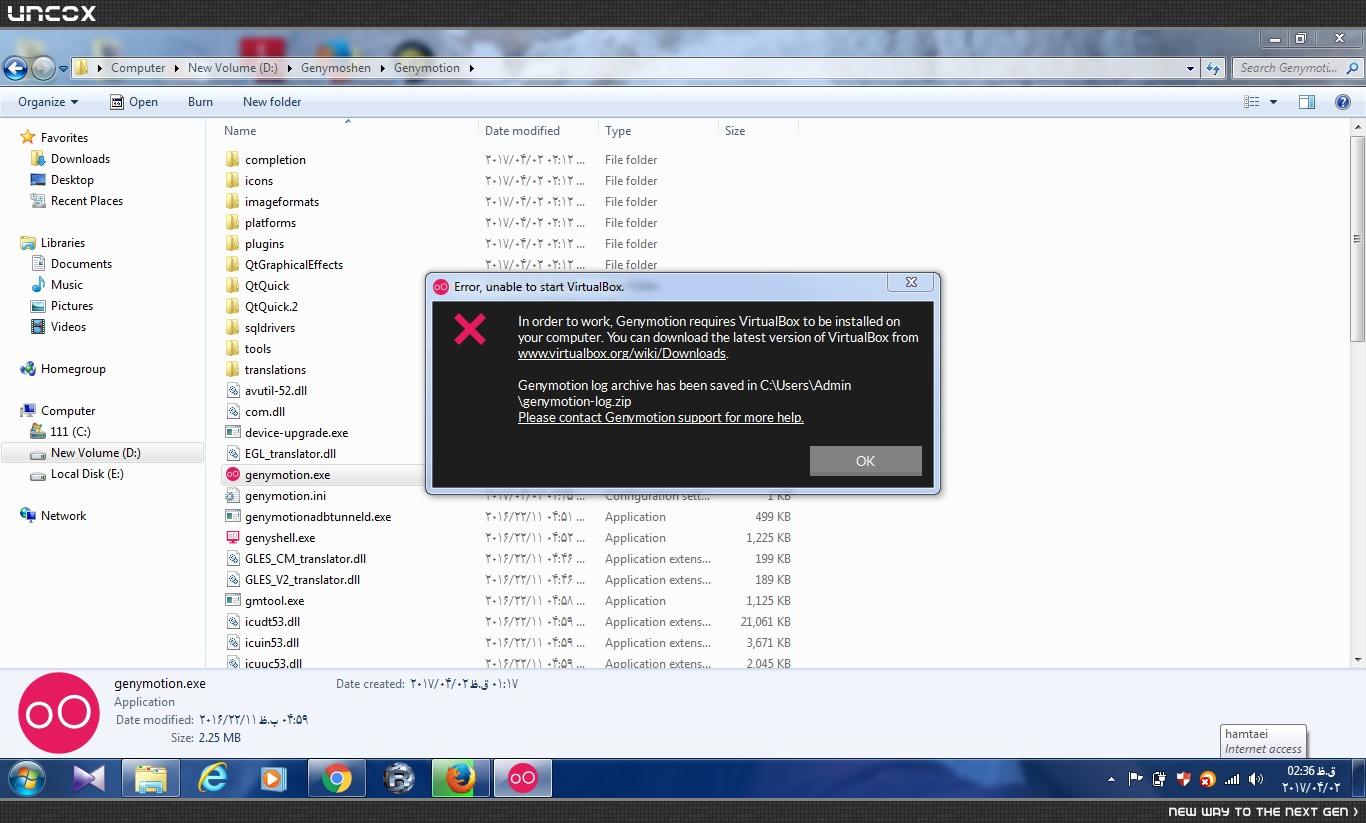This screenshot has height=823, width=1366.
Task: Click Burn in the Explorer toolbar
Action: pos(200,102)
